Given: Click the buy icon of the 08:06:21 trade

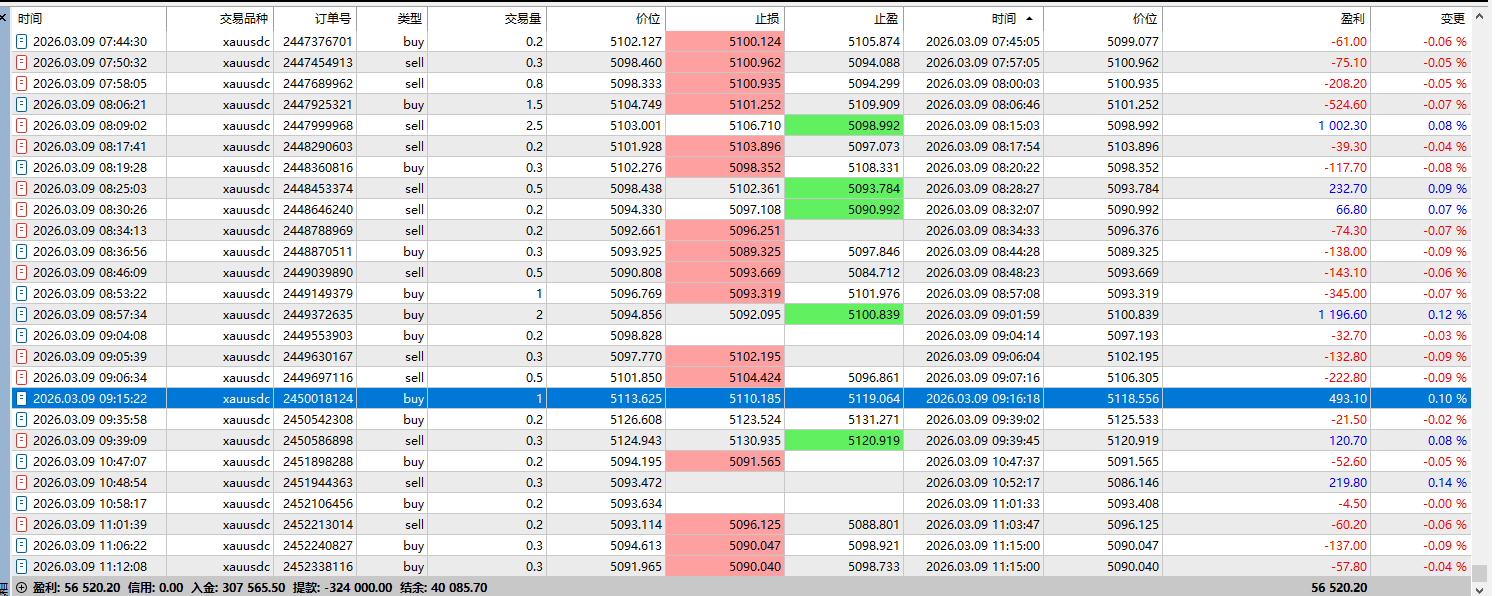Looking at the screenshot, I should [x=22, y=104].
